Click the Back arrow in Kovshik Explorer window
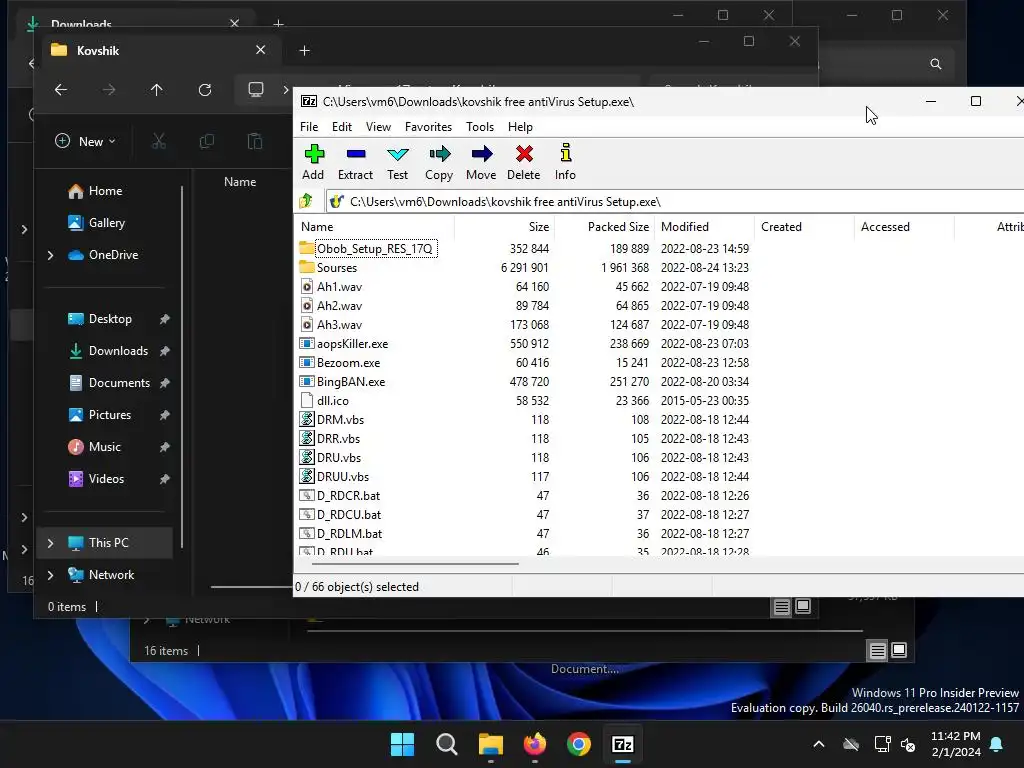This screenshot has height=768, width=1024. pyautogui.click(x=61, y=90)
